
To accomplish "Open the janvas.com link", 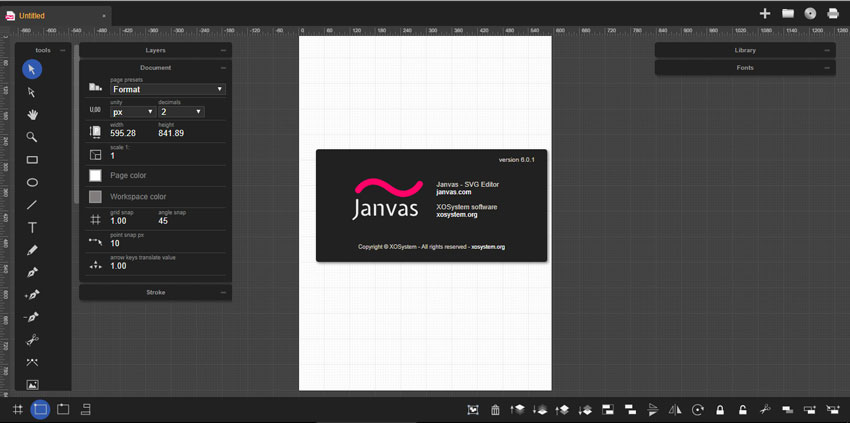I will pos(453,192).
